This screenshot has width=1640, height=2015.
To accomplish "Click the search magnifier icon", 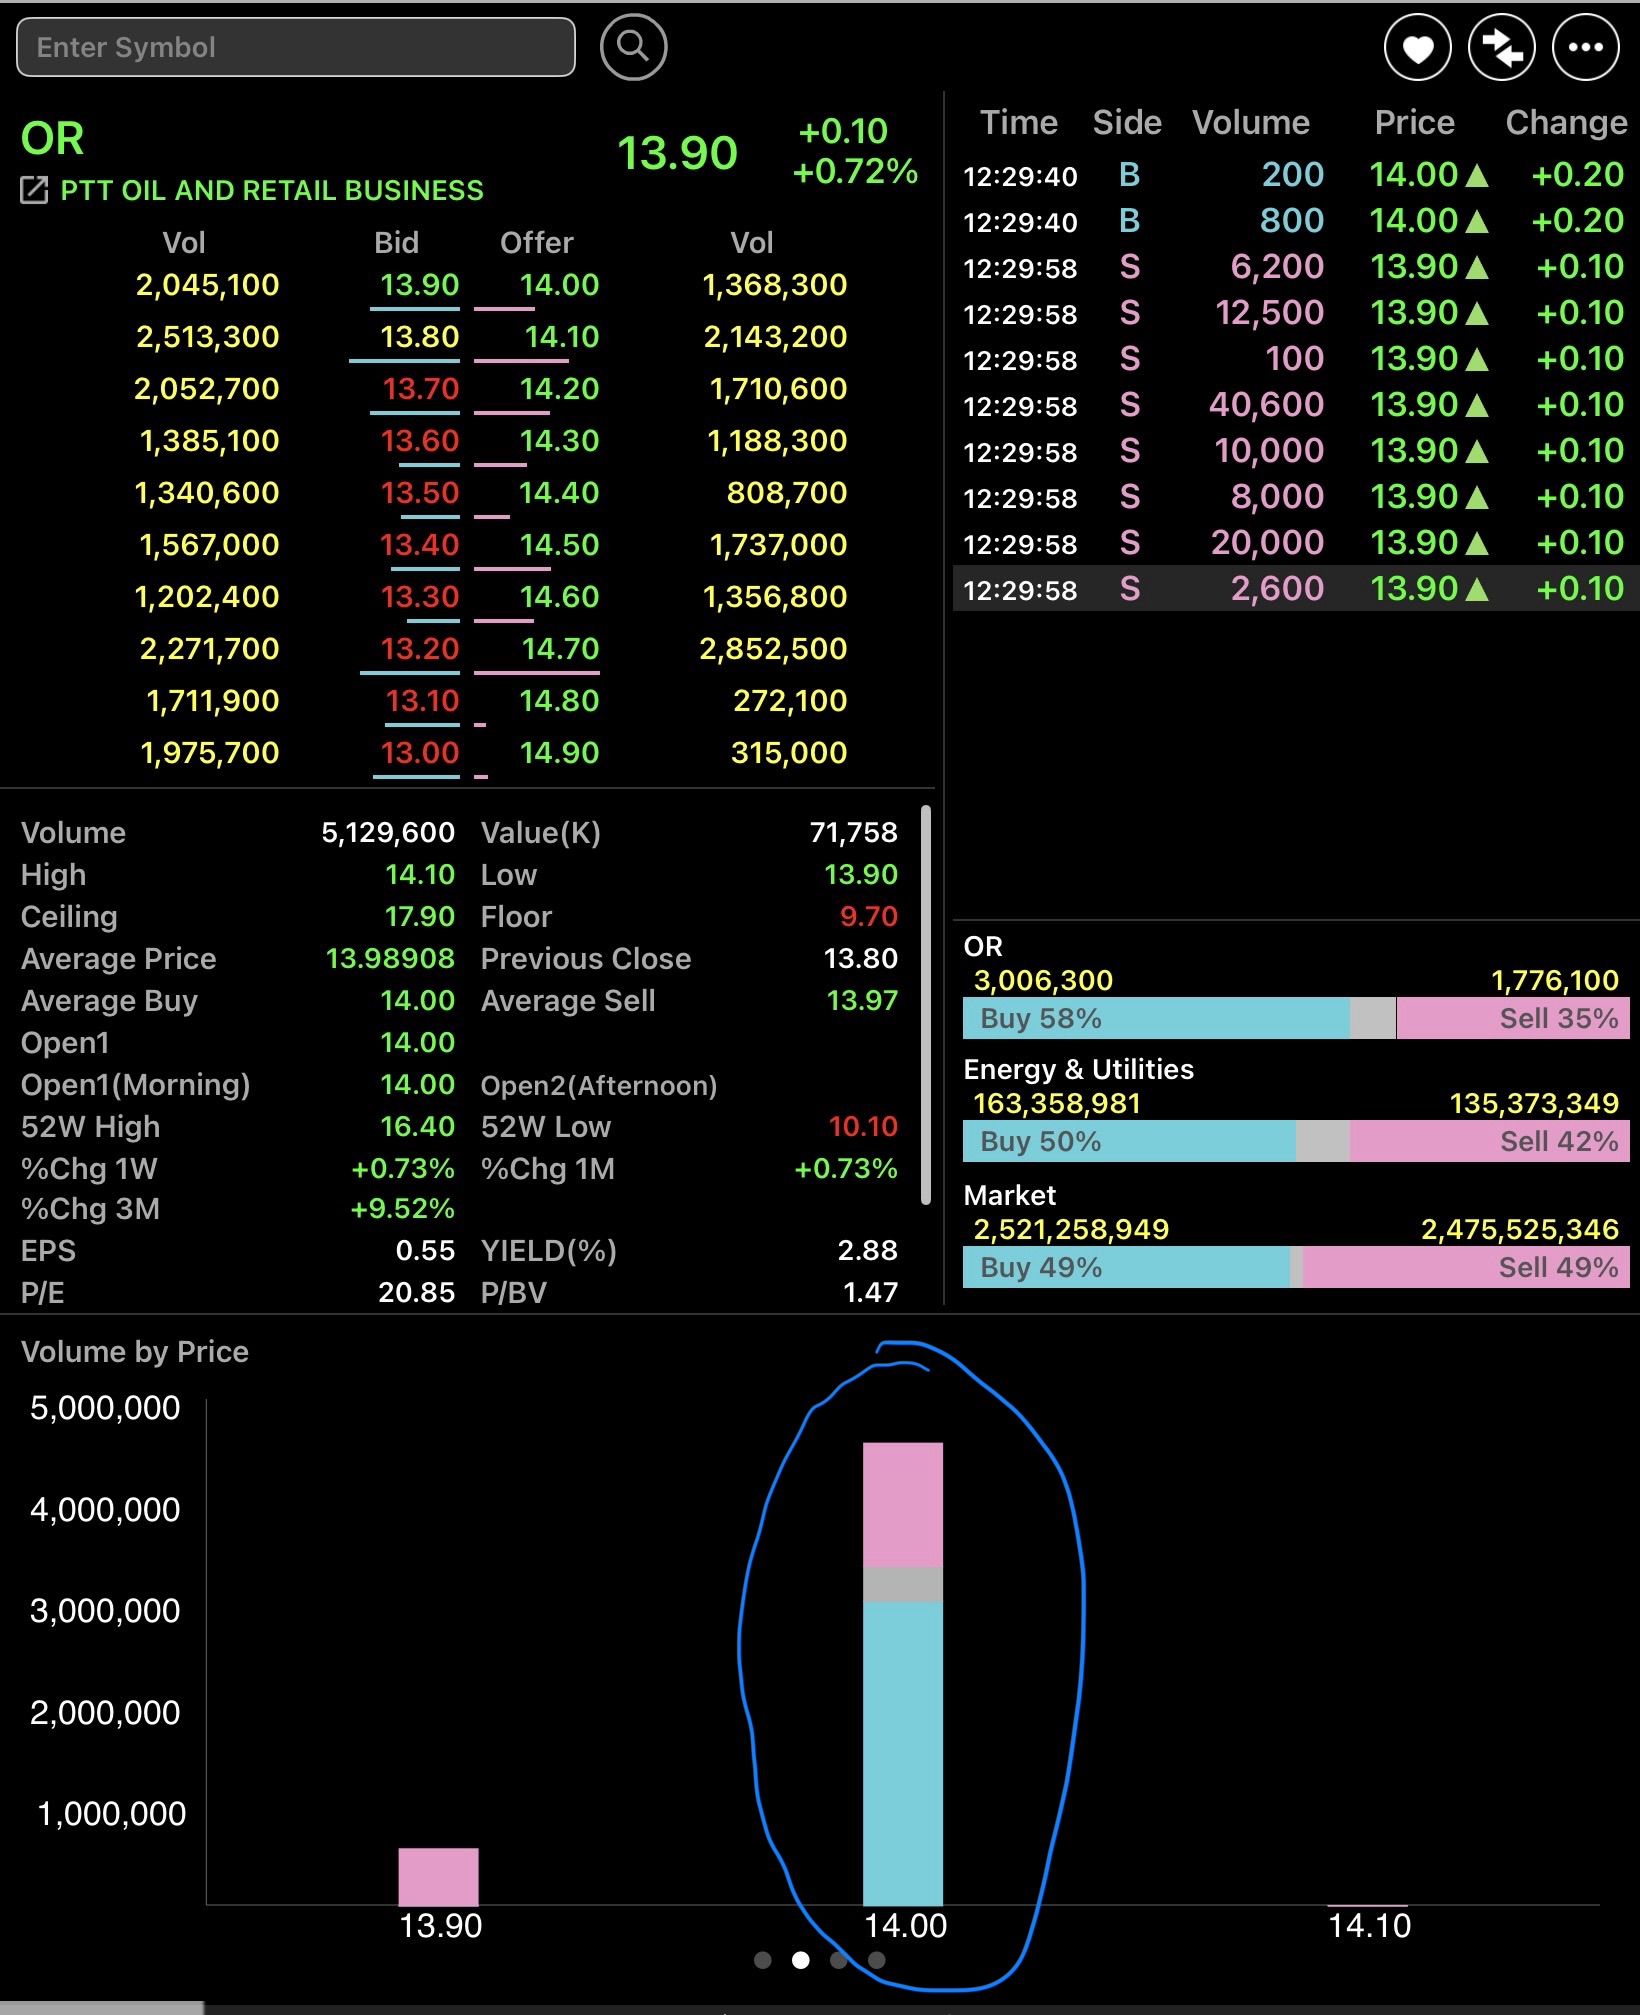I will (633, 47).
